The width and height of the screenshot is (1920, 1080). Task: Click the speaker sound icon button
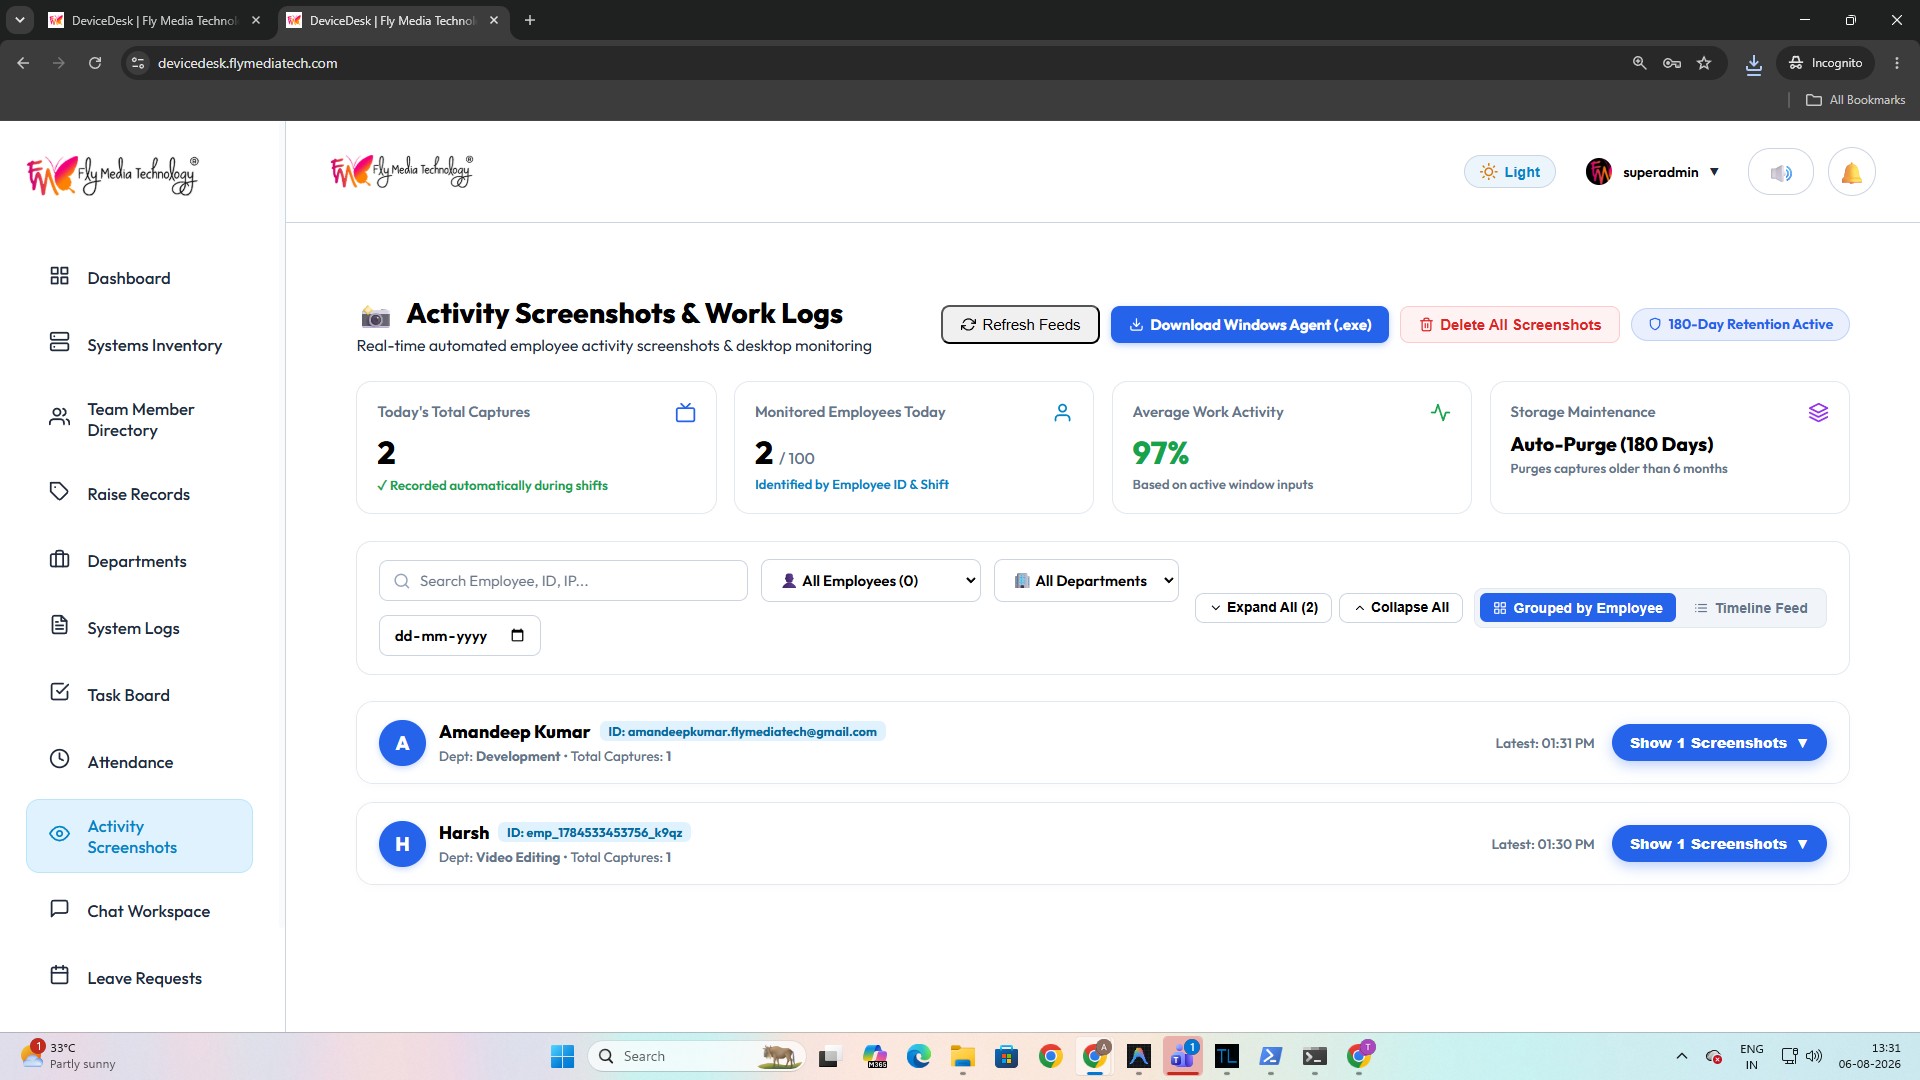click(1780, 172)
